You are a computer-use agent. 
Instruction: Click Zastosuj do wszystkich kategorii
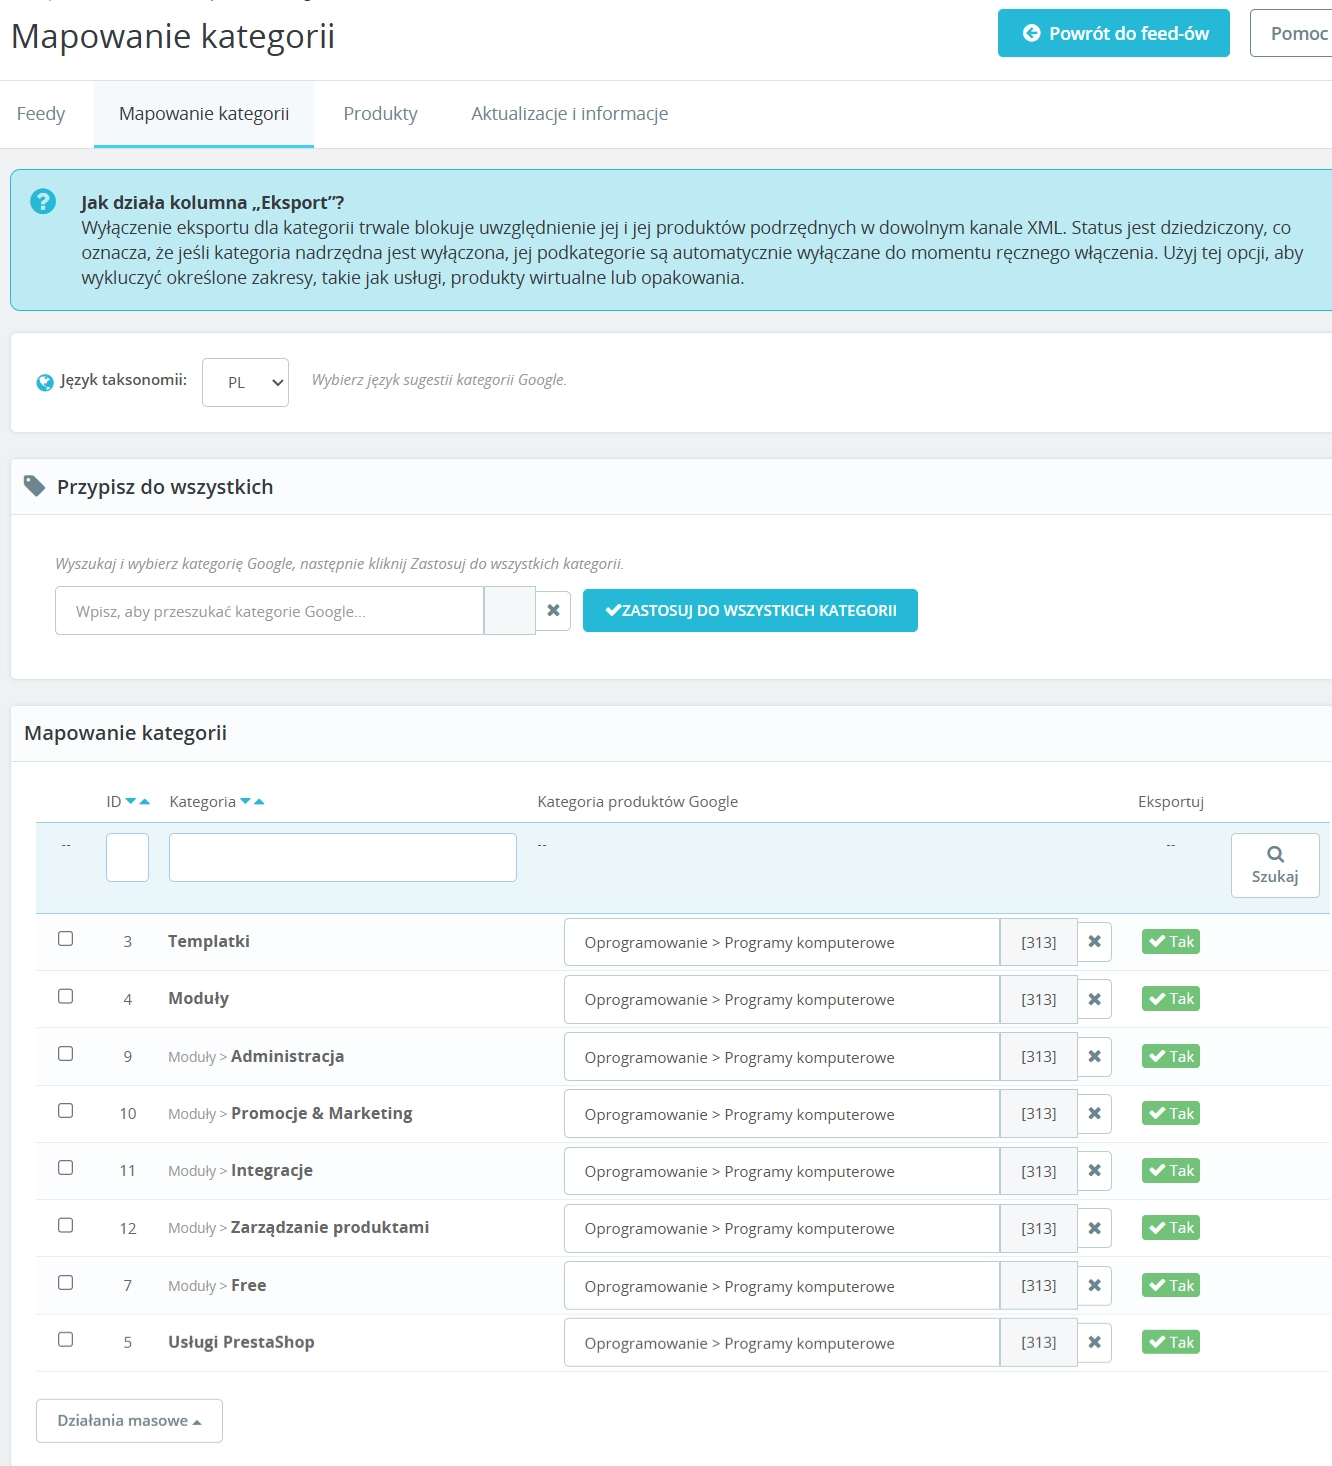[x=750, y=610]
